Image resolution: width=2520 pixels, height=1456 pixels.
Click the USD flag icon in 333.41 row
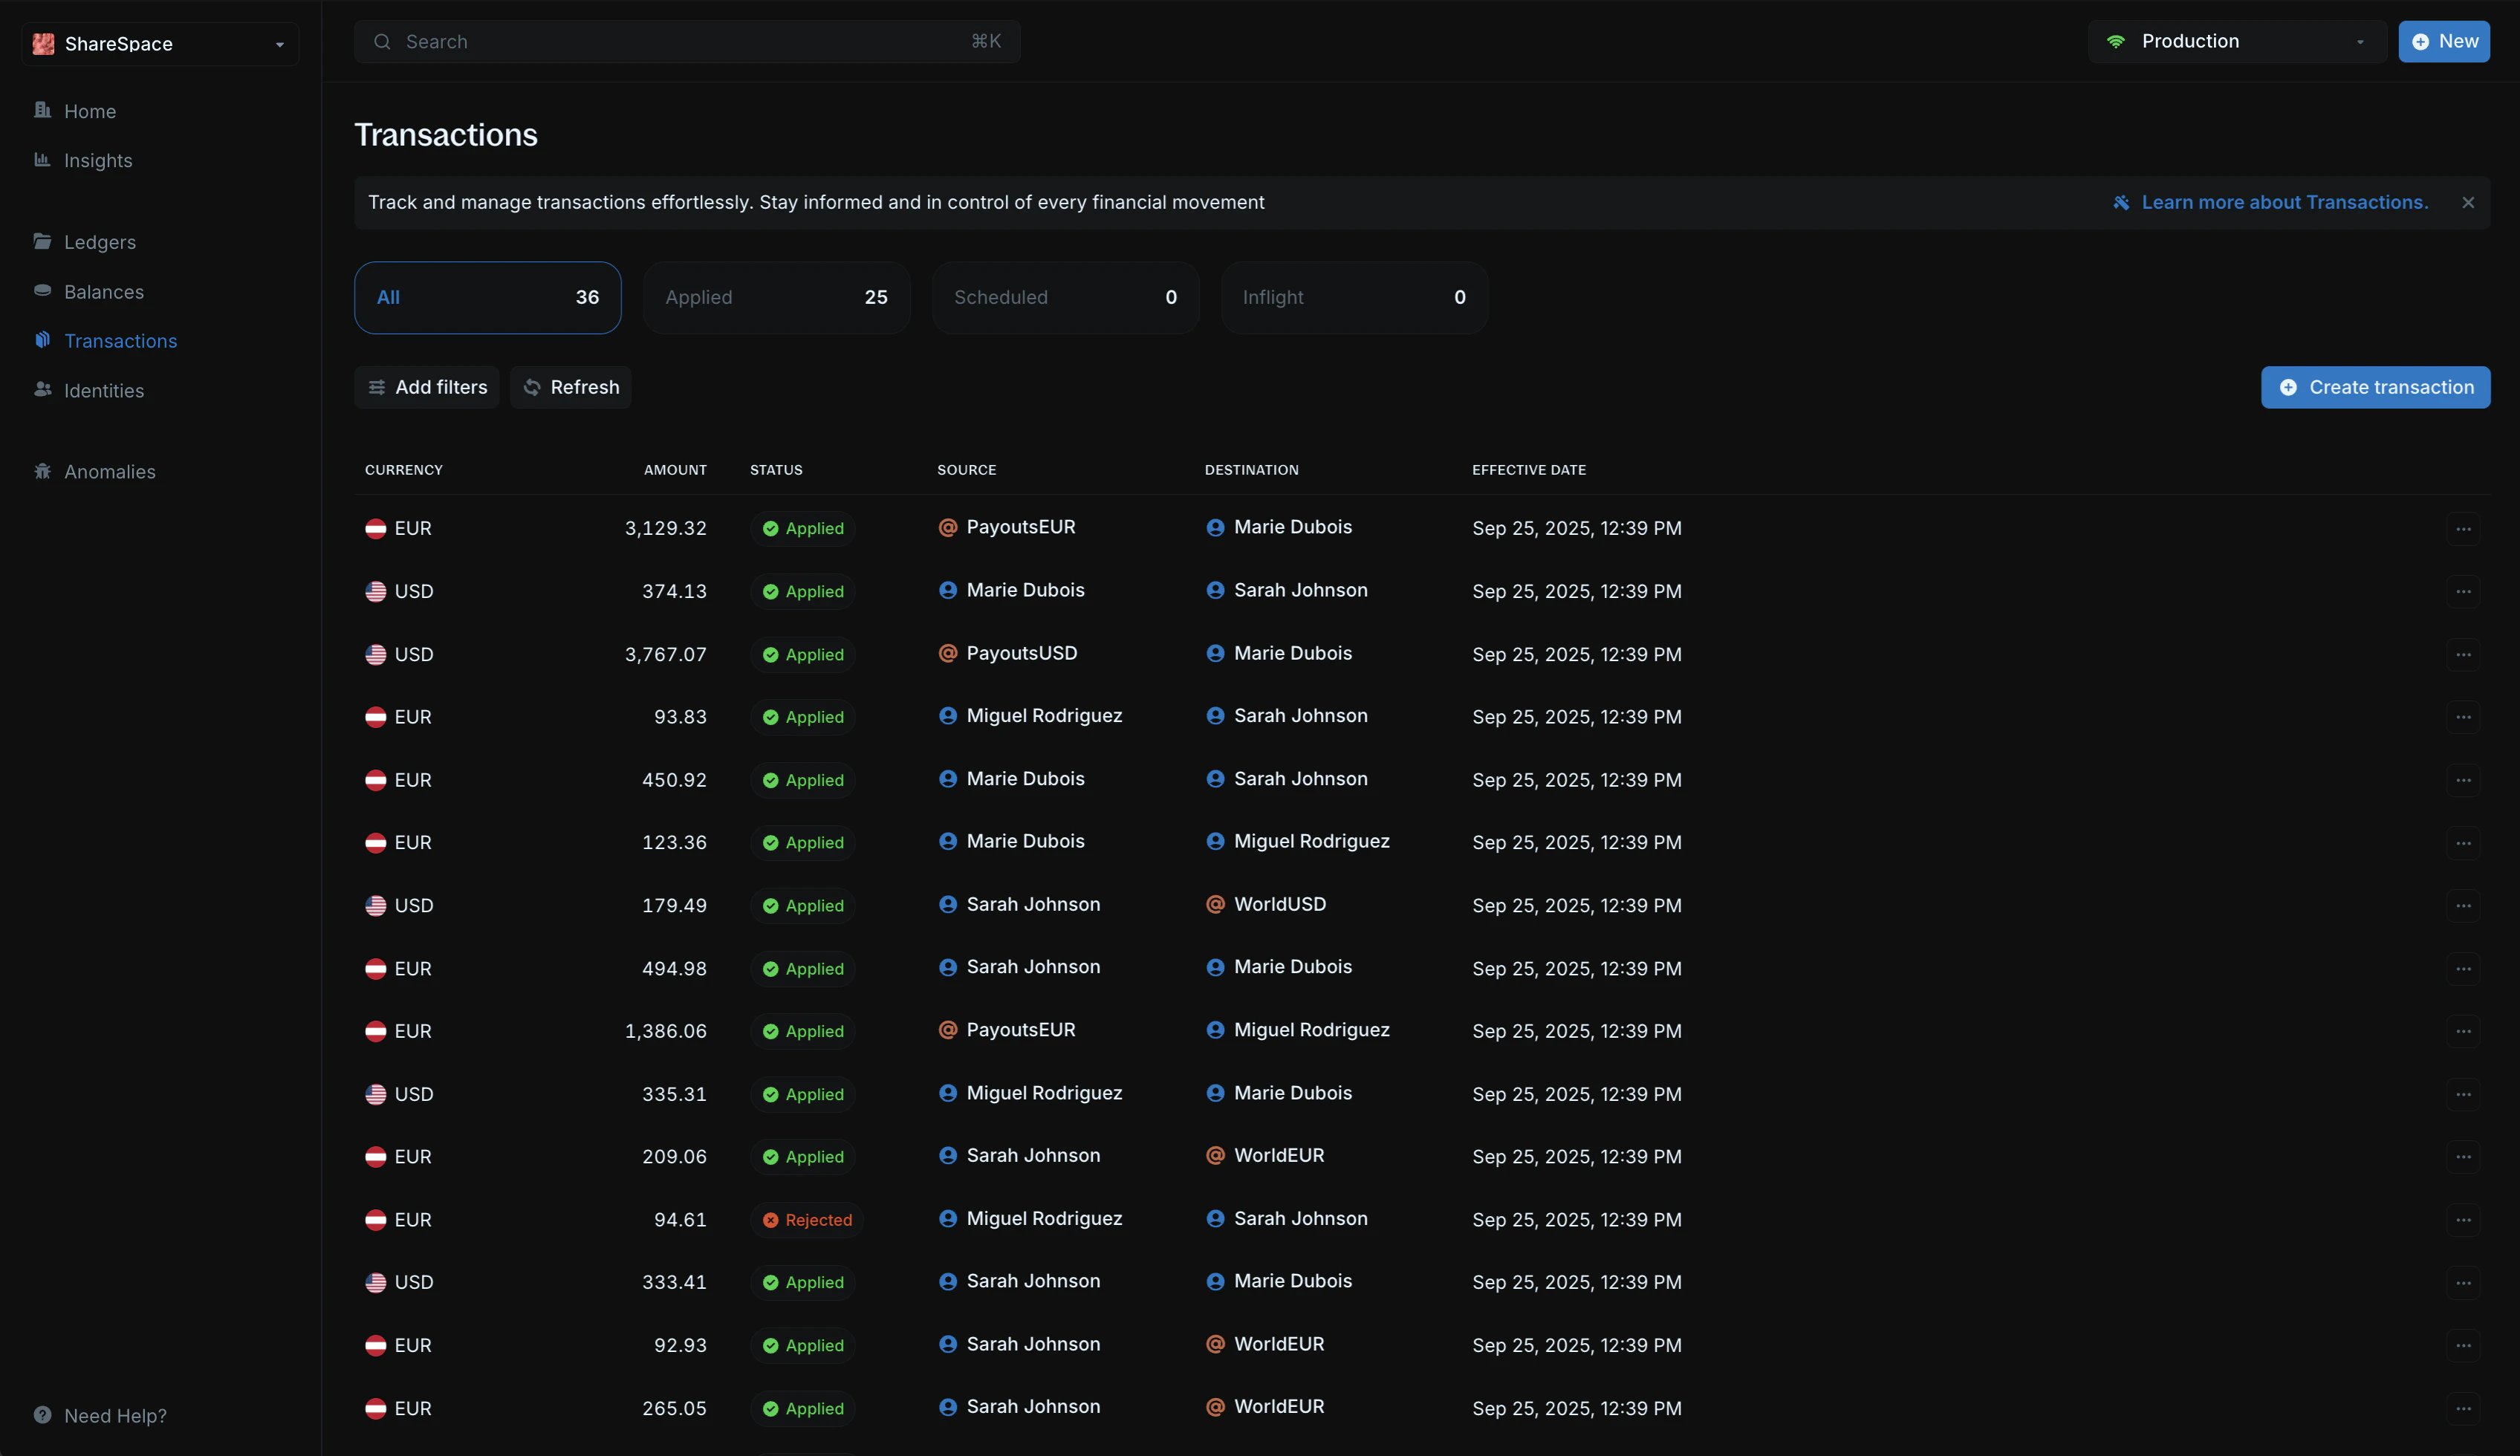click(x=375, y=1283)
